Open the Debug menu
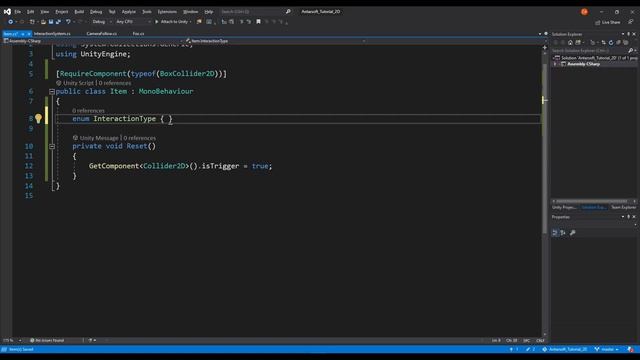 point(96,12)
